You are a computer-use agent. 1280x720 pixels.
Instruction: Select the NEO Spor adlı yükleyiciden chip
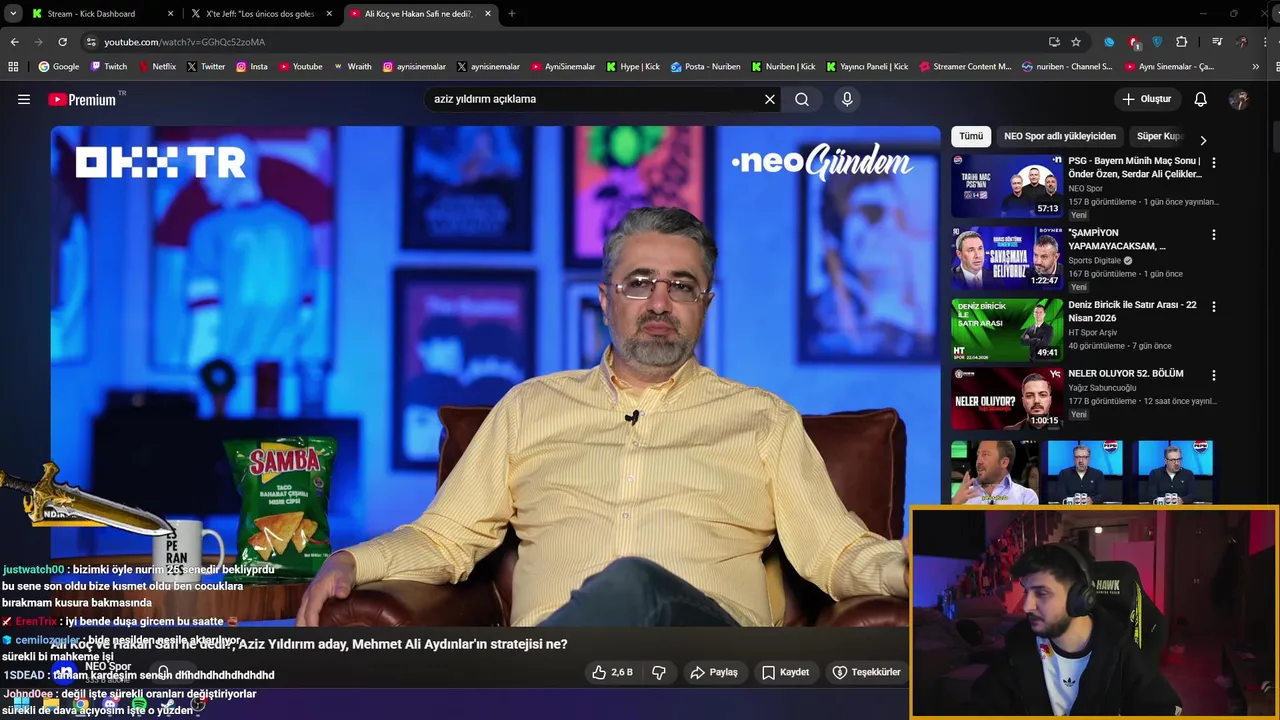click(x=1060, y=136)
